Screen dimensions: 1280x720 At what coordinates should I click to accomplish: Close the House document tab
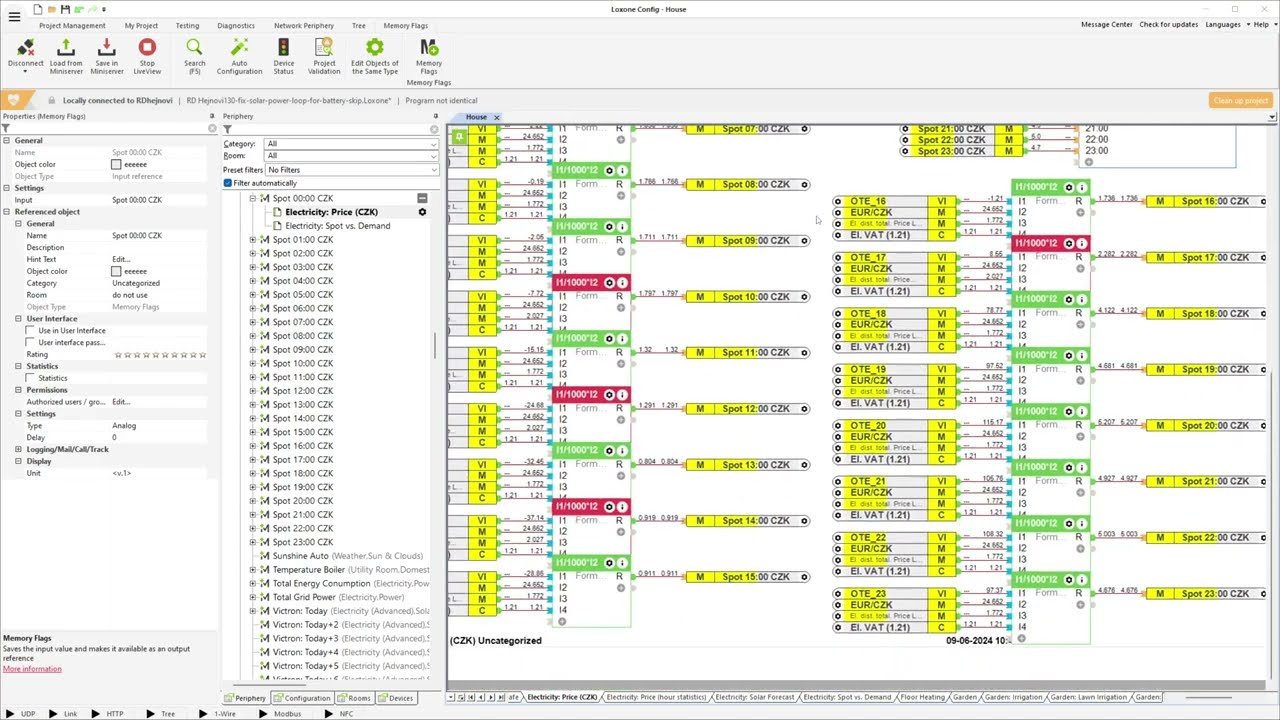496,117
